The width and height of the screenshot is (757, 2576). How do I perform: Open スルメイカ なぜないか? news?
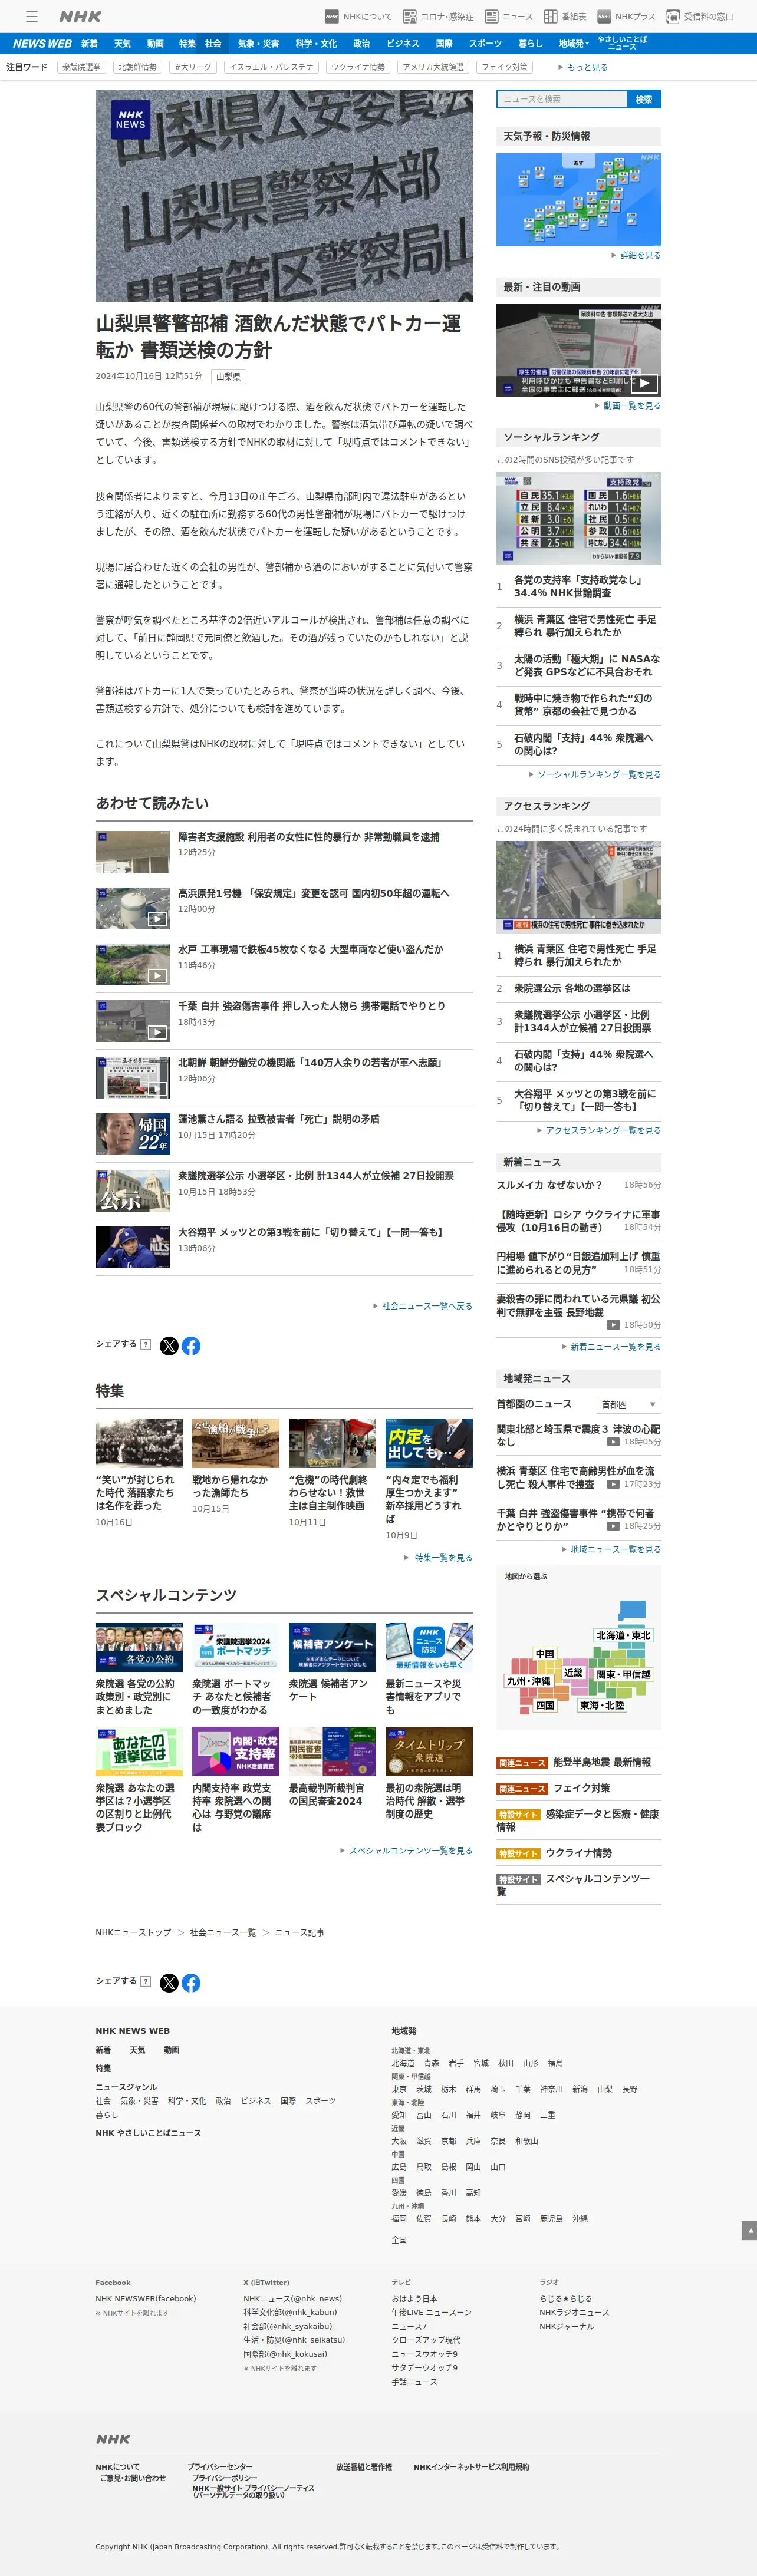(550, 1185)
